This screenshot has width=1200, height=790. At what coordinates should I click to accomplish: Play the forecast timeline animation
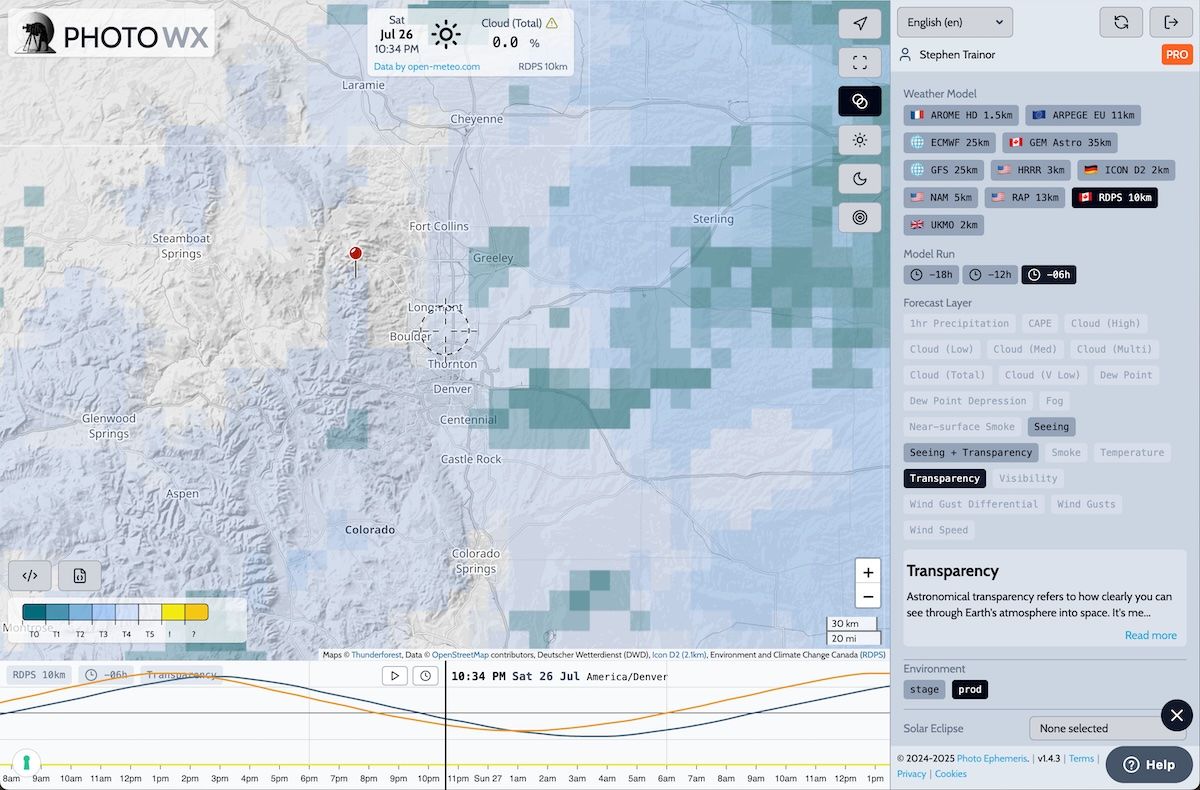395,676
